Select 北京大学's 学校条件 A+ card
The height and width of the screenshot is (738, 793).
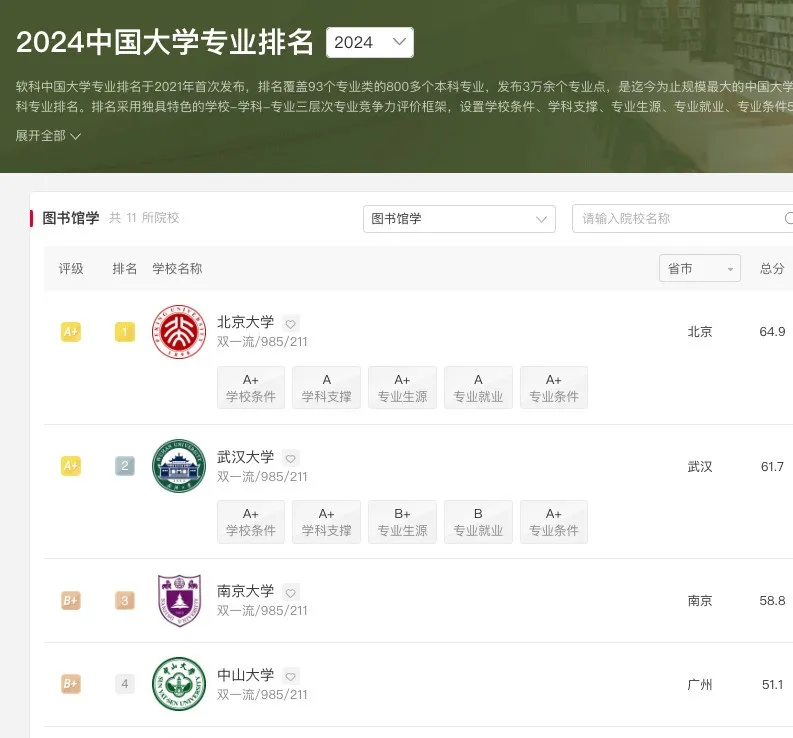click(x=251, y=387)
